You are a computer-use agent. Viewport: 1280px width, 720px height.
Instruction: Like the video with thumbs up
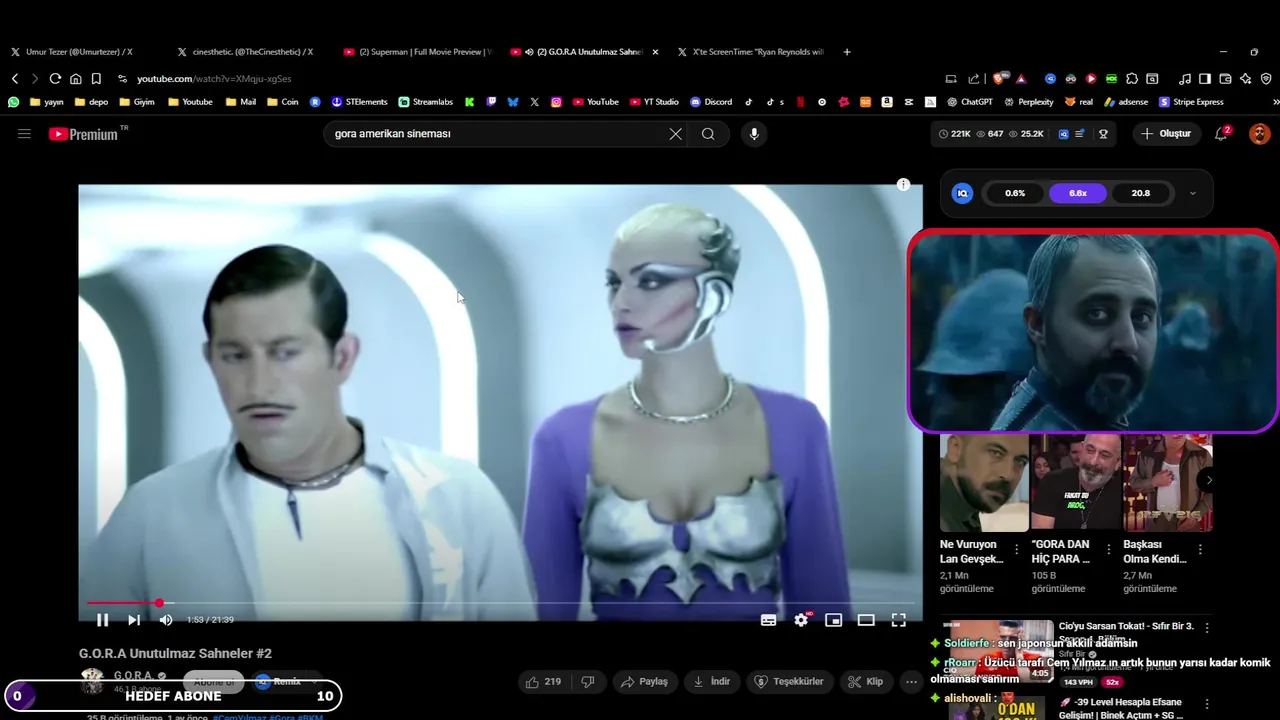coord(543,681)
